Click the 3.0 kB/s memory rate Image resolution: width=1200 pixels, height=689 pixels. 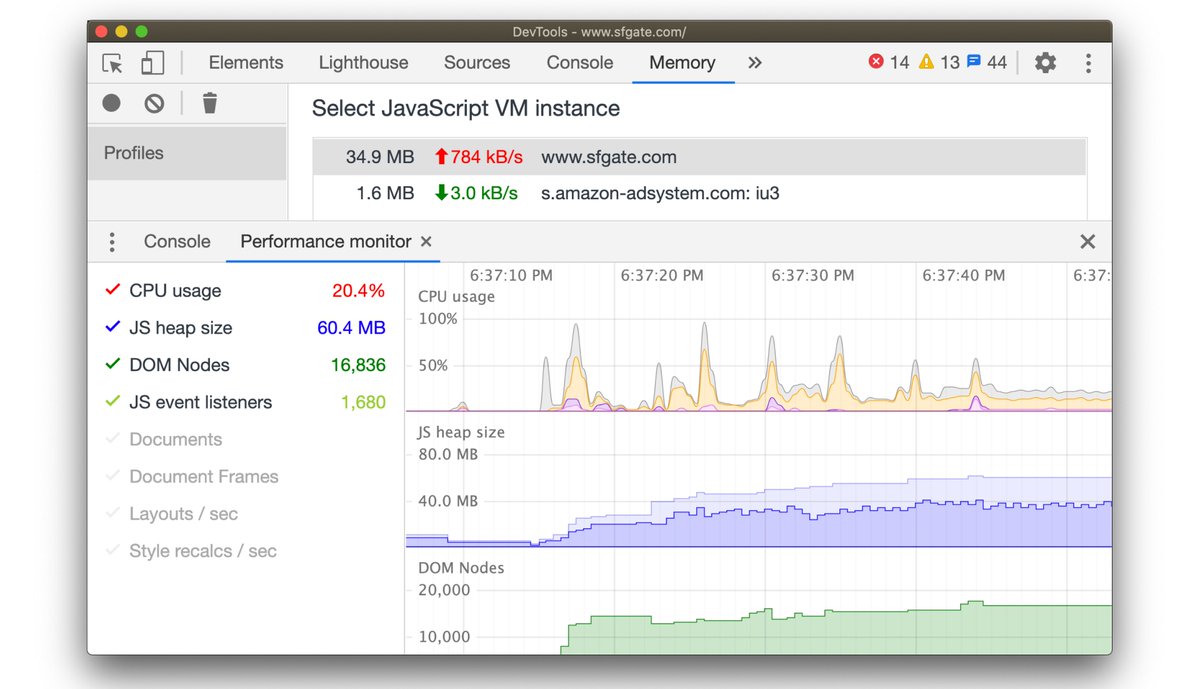tap(476, 193)
